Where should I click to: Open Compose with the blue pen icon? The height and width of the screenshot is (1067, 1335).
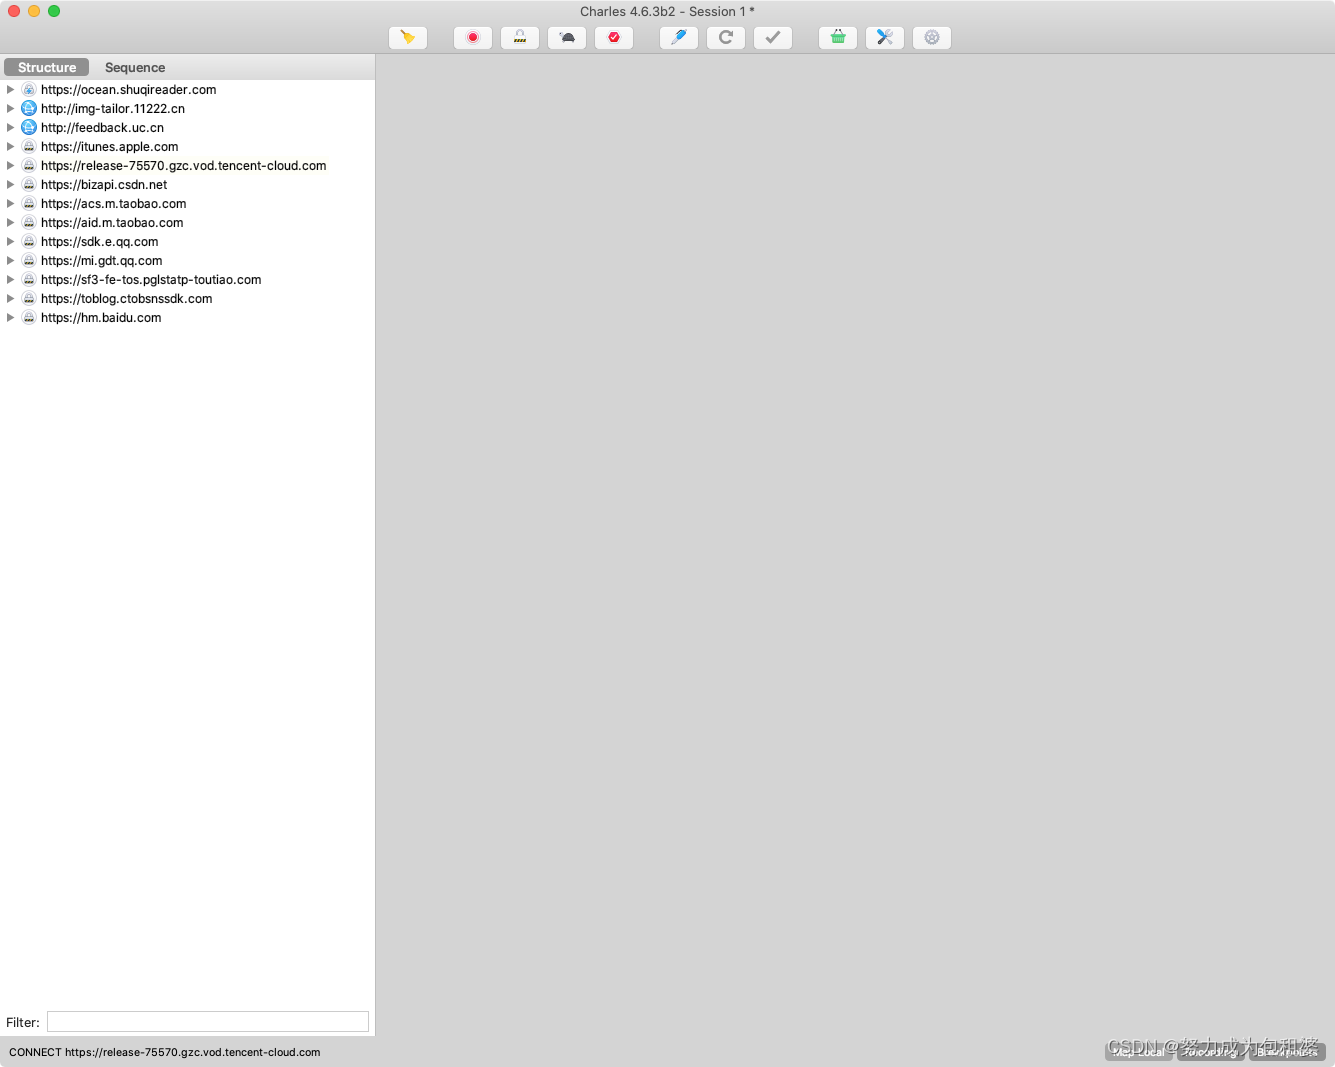pos(679,38)
